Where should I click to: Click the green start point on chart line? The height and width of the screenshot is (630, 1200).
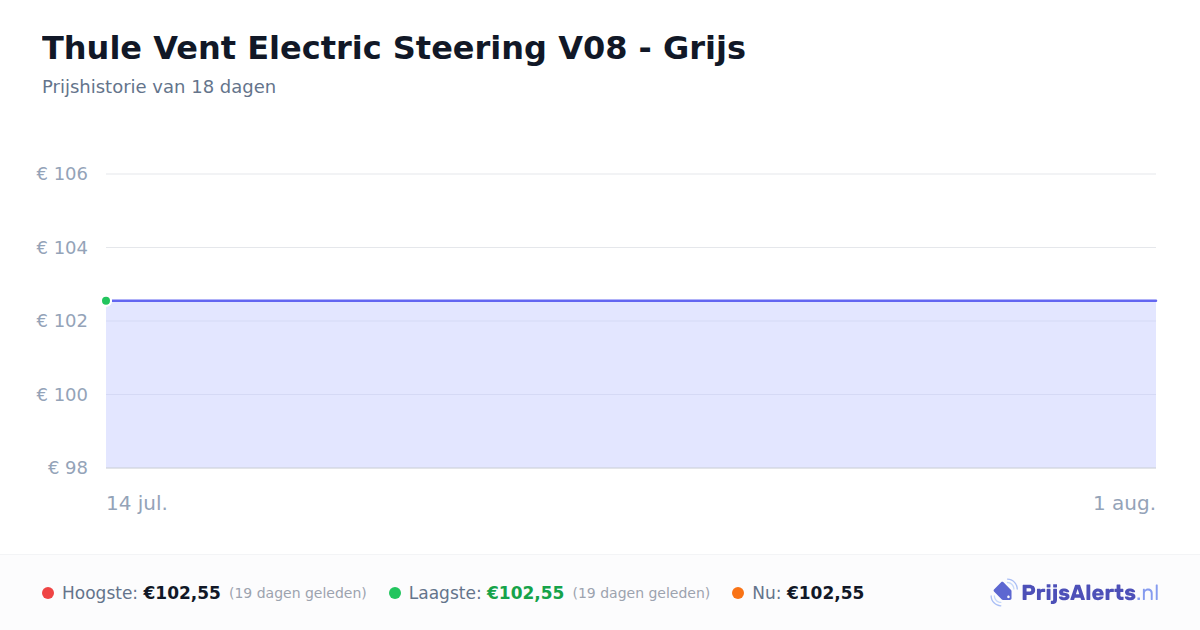(106, 300)
